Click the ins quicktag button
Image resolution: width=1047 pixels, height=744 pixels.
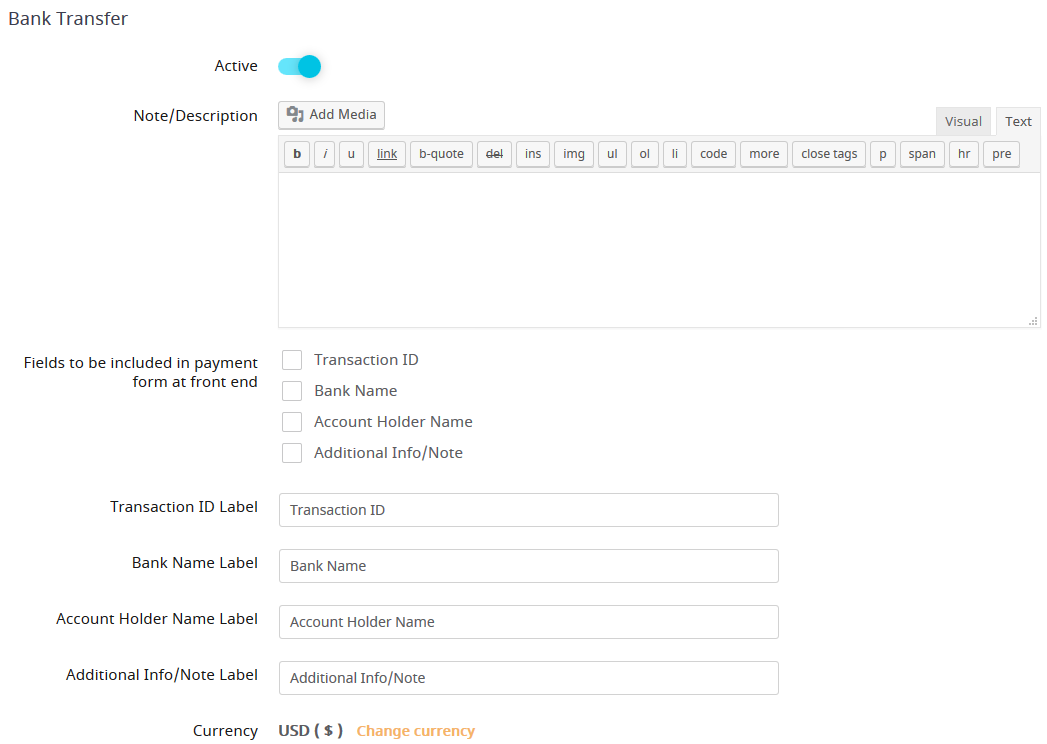click(x=533, y=154)
